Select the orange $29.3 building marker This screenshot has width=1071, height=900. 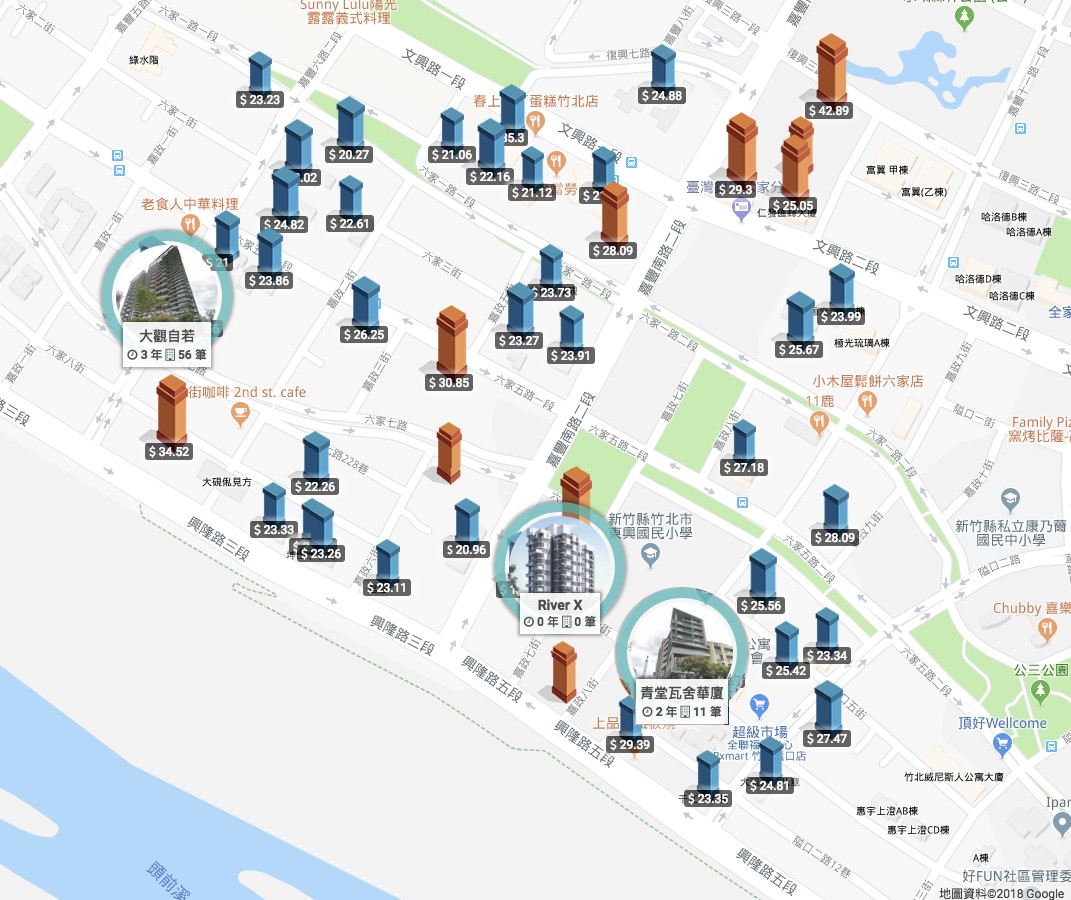[x=739, y=156]
